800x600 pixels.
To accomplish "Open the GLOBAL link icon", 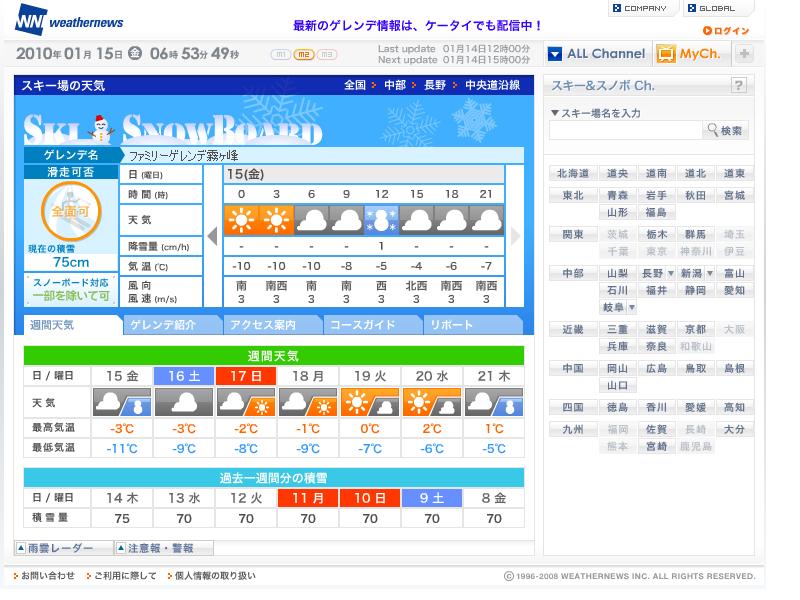I will 692,8.
